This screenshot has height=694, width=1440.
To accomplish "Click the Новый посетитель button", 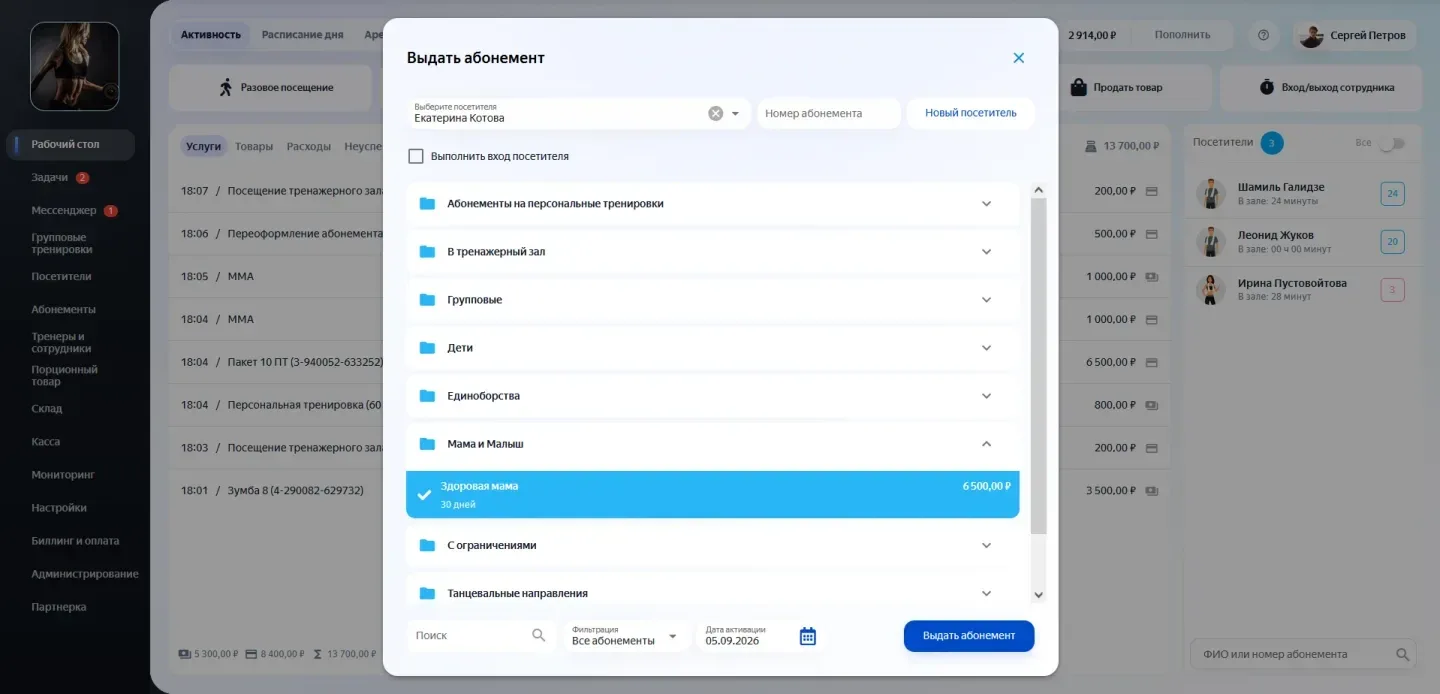I will pyautogui.click(x=970, y=113).
